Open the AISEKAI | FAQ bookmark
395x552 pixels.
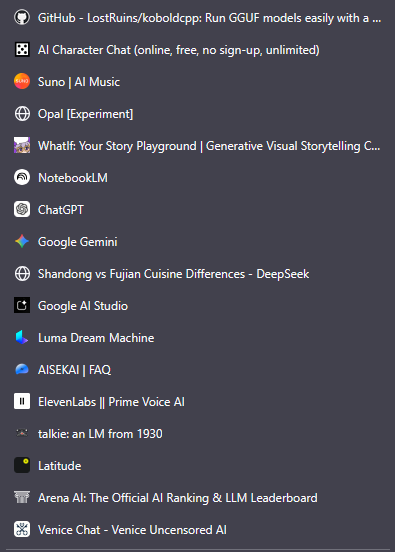click(198, 370)
